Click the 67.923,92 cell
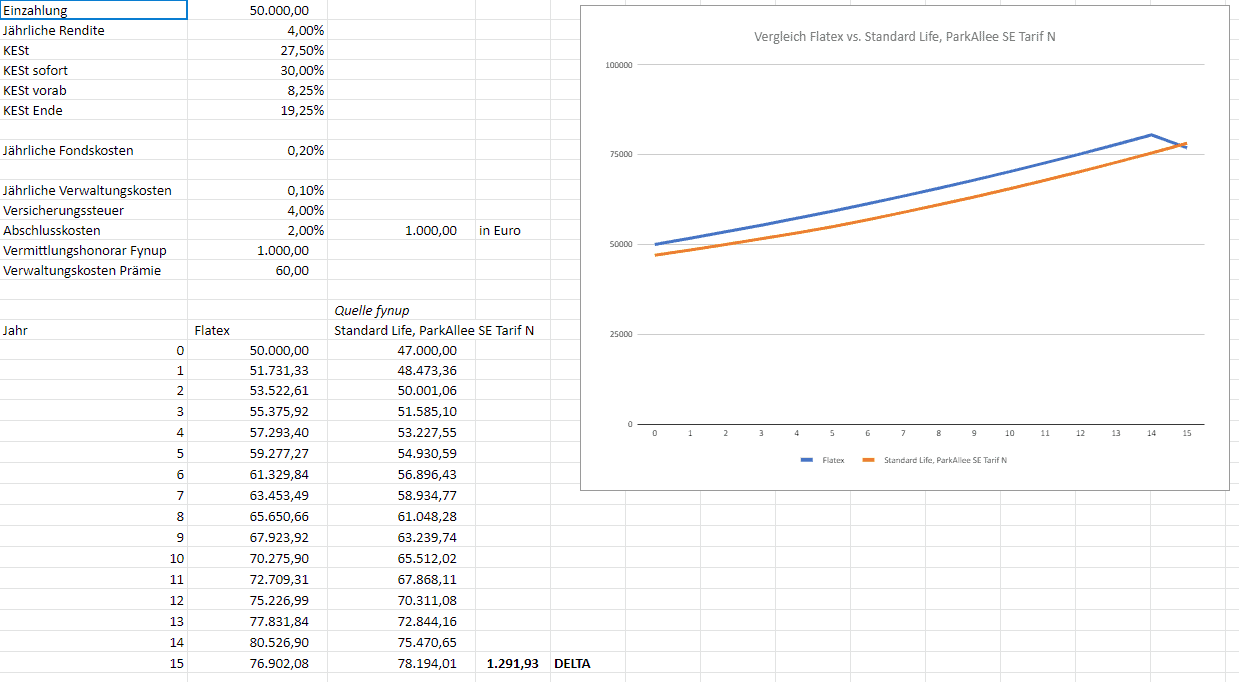 coord(257,537)
